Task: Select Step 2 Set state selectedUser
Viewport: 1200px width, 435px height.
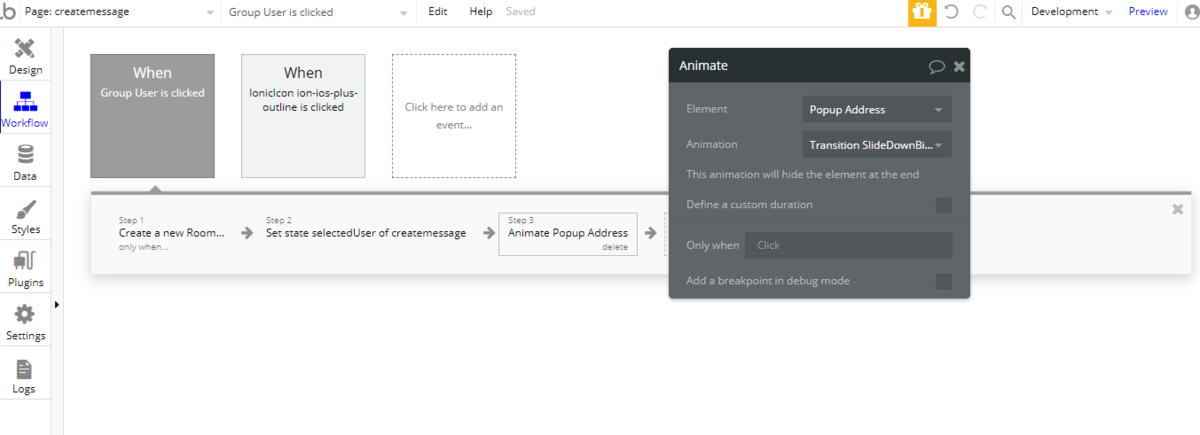Action: pyautogui.click(x=366, y=233)
